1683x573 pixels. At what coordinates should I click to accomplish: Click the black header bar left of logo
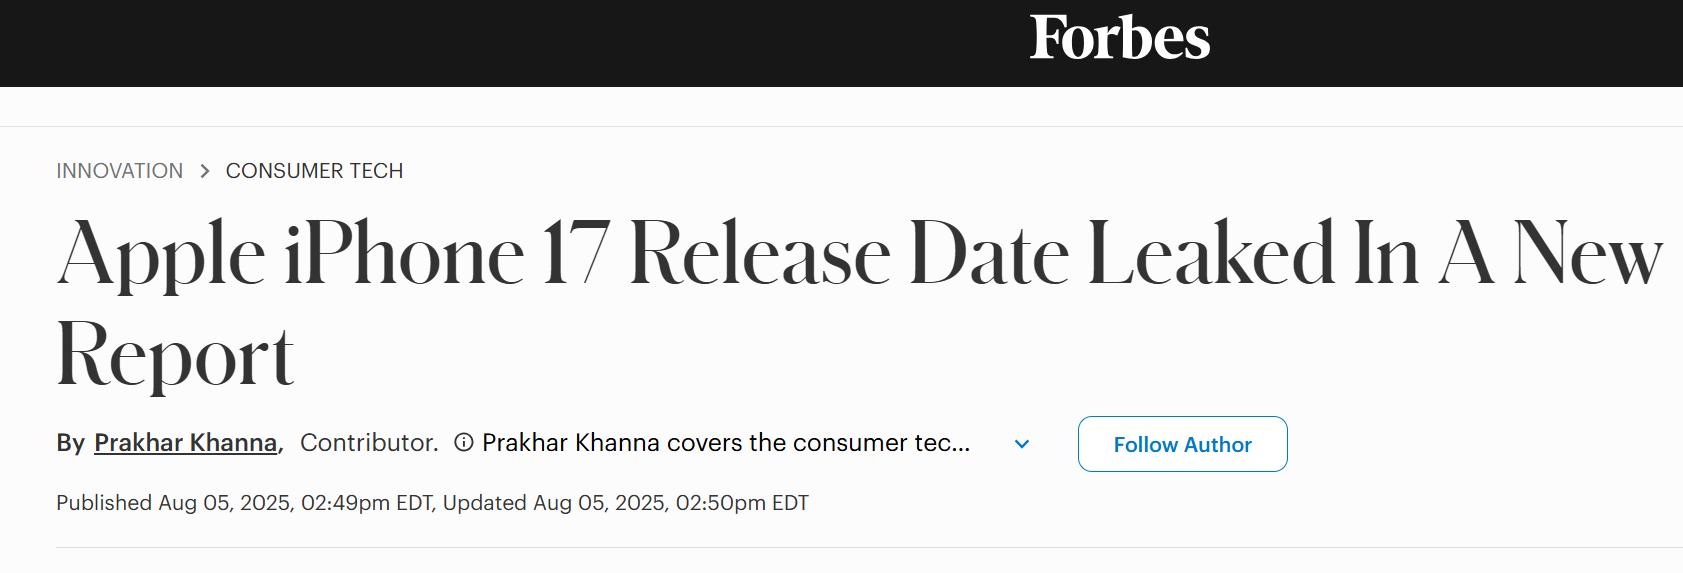pos(500,43)
